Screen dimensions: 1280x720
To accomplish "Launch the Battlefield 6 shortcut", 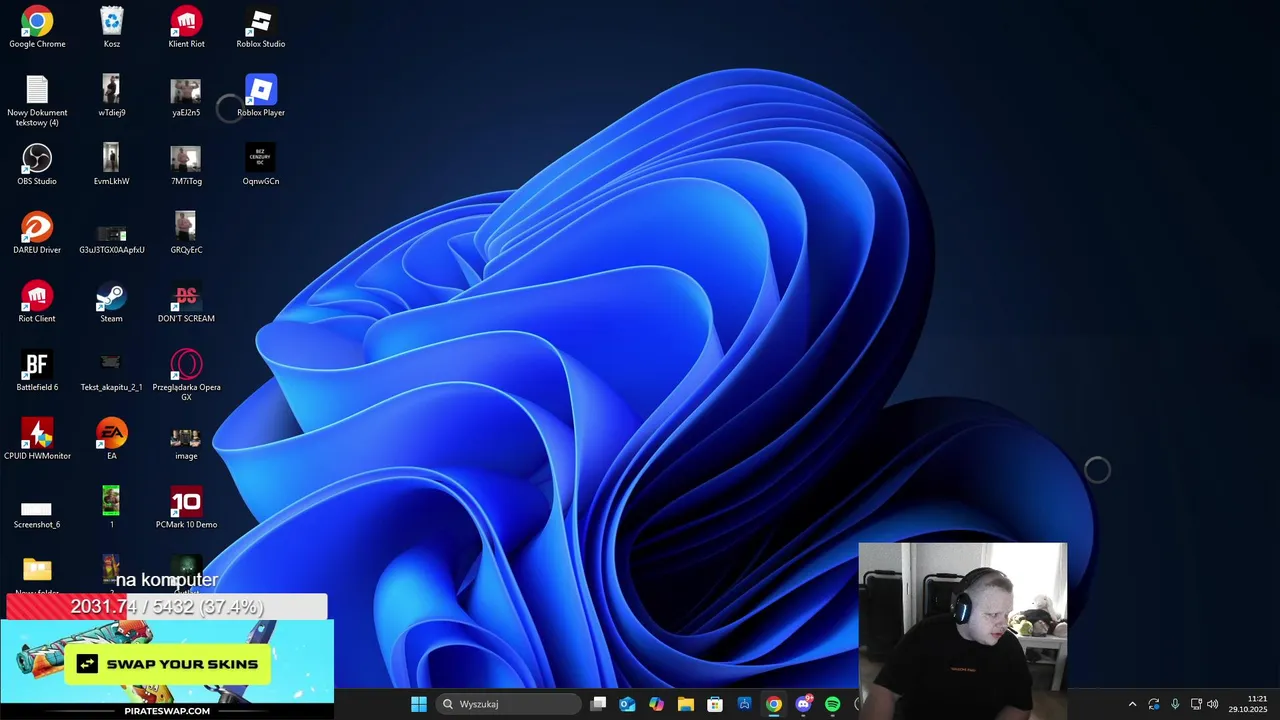I will pyautogui.click(x=37, y=371).
